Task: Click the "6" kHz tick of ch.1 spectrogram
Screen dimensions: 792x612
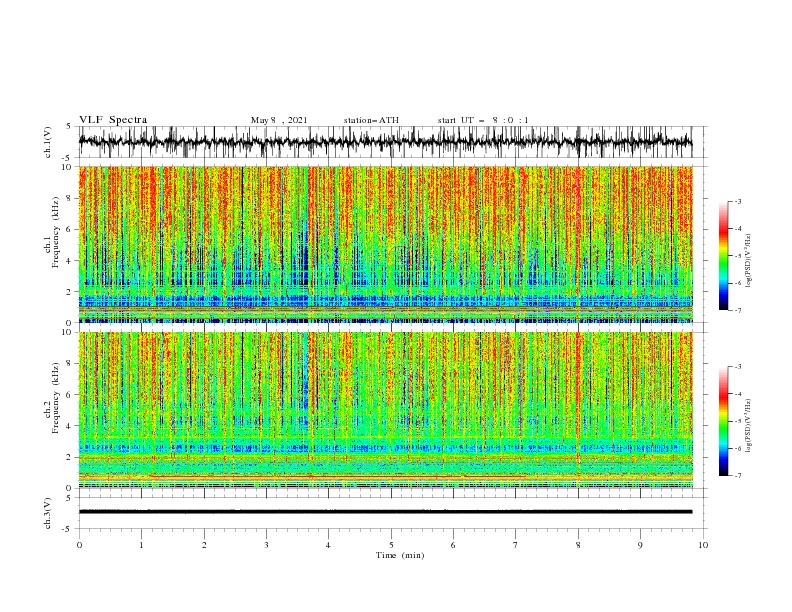Action: [71, 229]
